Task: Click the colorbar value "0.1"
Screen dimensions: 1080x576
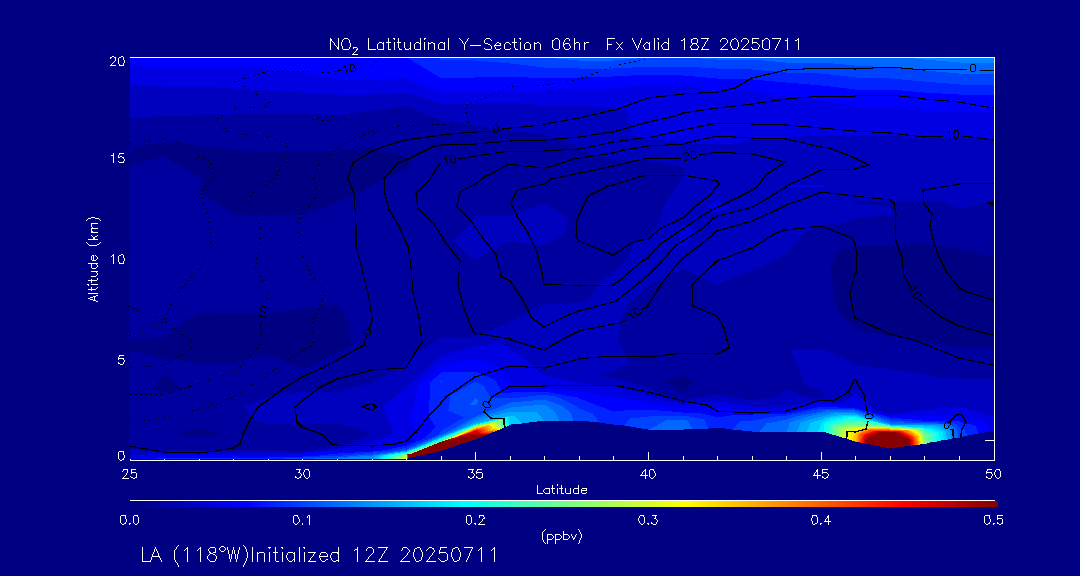Action: click(x=302, y=521)
